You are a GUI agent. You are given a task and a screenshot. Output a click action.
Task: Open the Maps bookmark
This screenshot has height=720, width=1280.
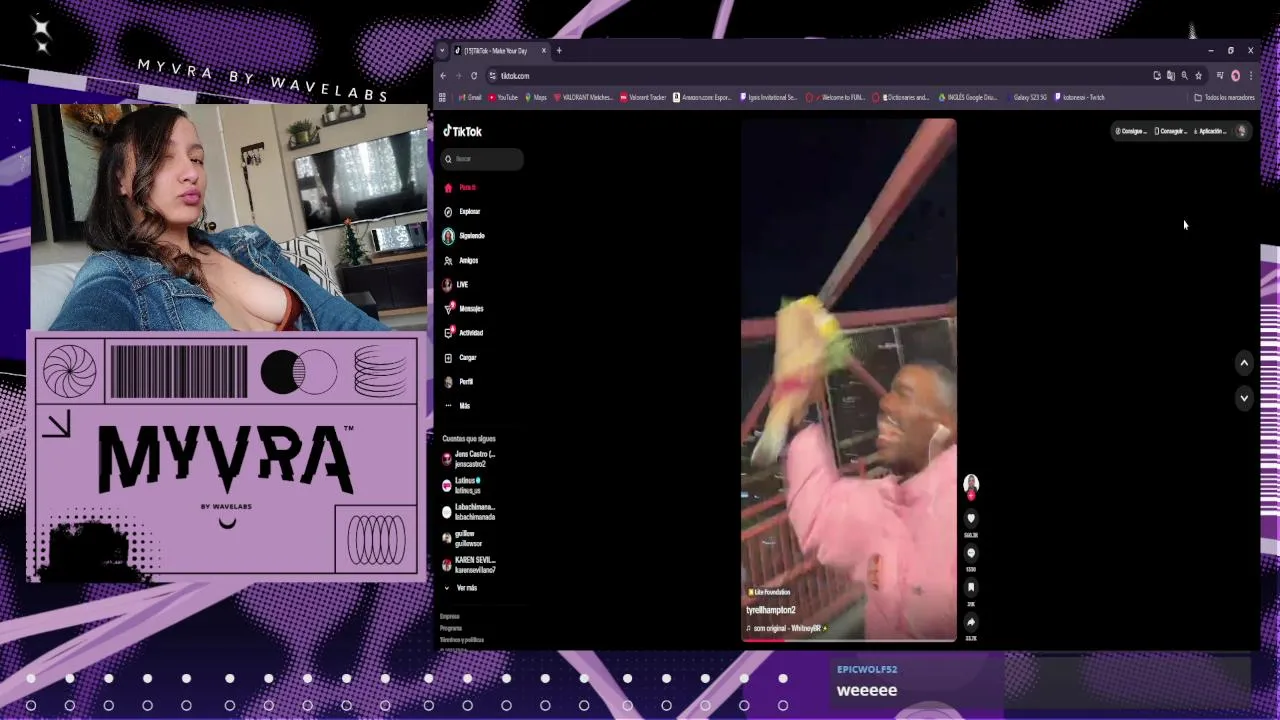click(536, 98)
